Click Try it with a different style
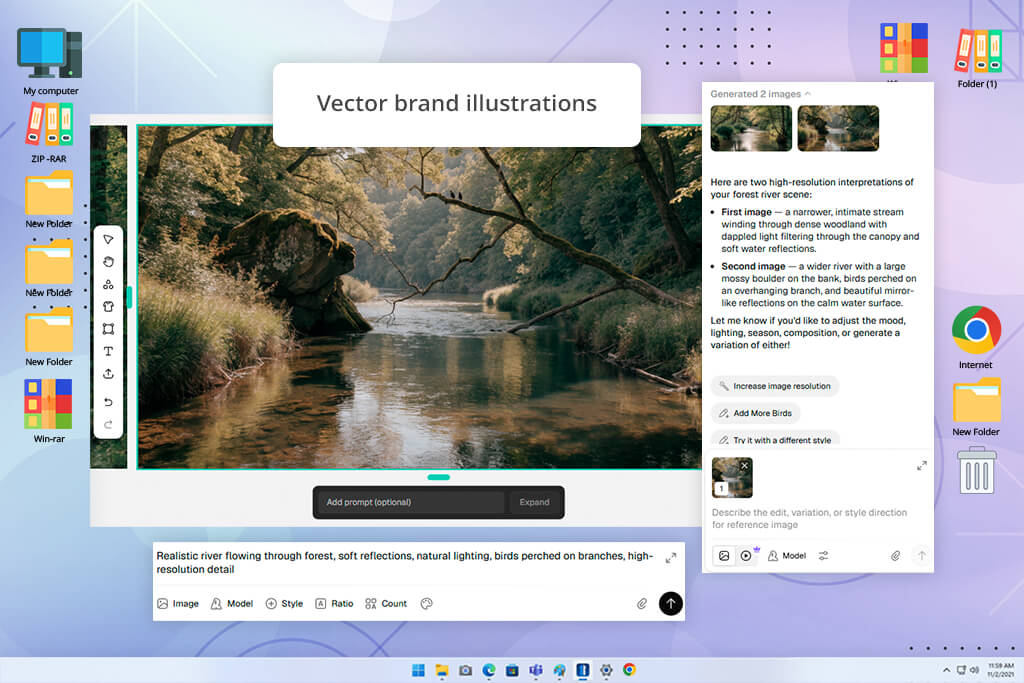 pyautogui.click(x=775, y=439)
